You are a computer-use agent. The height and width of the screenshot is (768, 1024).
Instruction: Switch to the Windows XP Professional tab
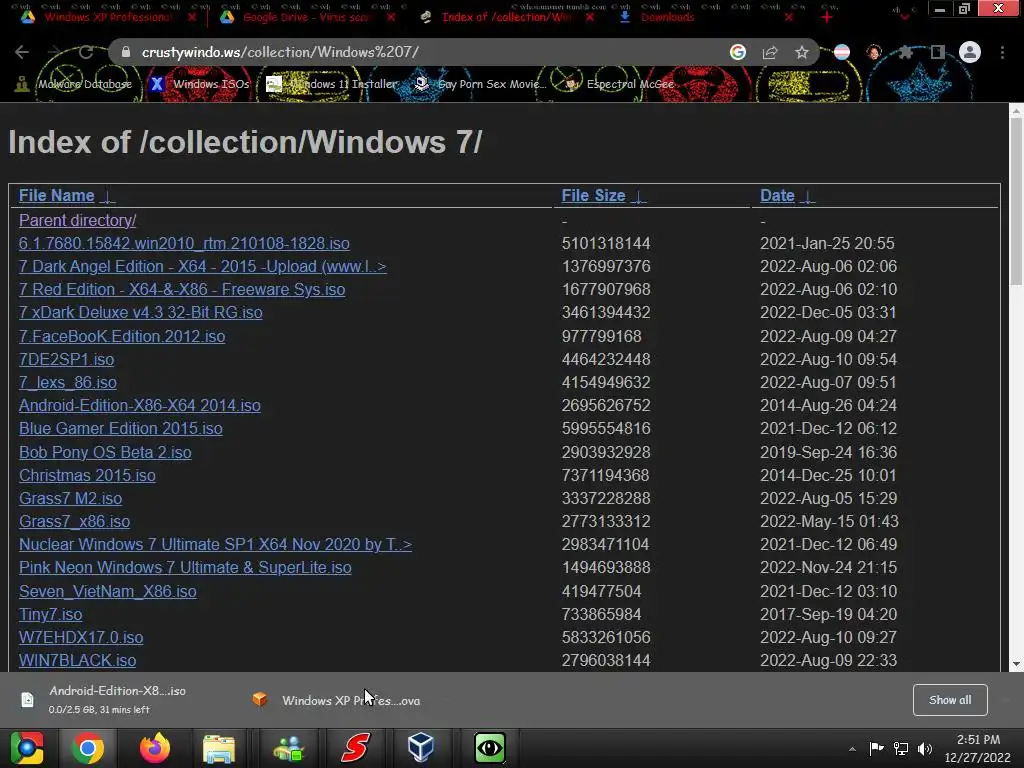coord(108,17)
